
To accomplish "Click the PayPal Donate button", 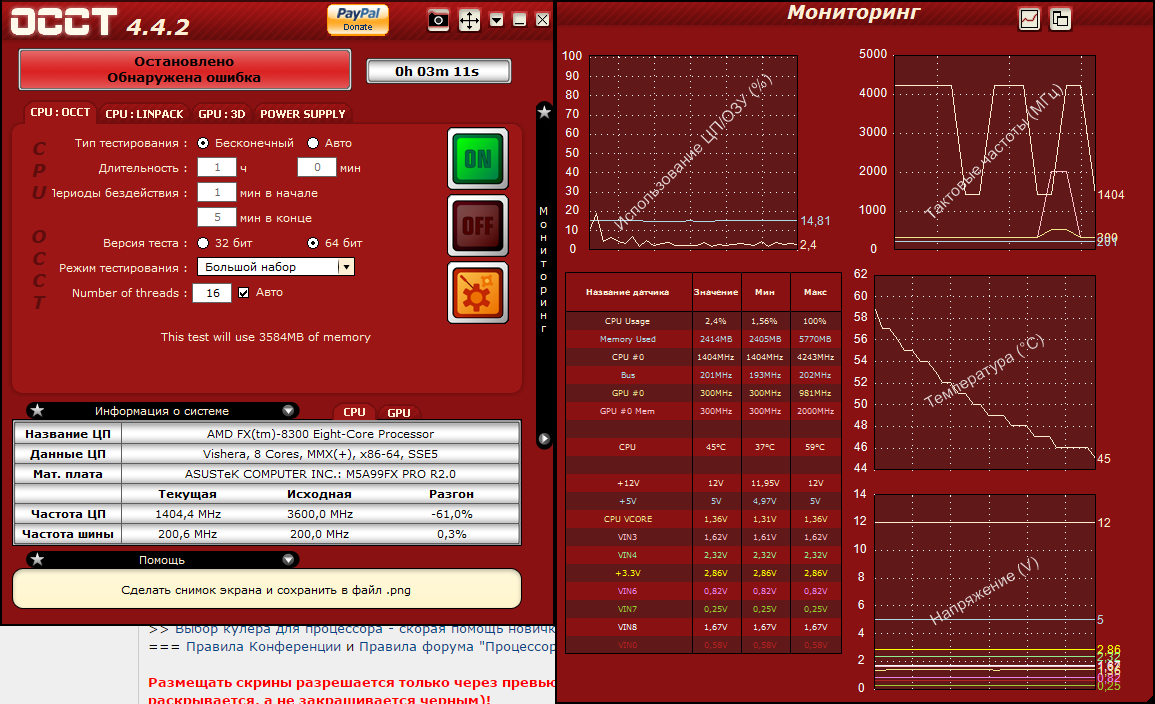I will (358, 19).
